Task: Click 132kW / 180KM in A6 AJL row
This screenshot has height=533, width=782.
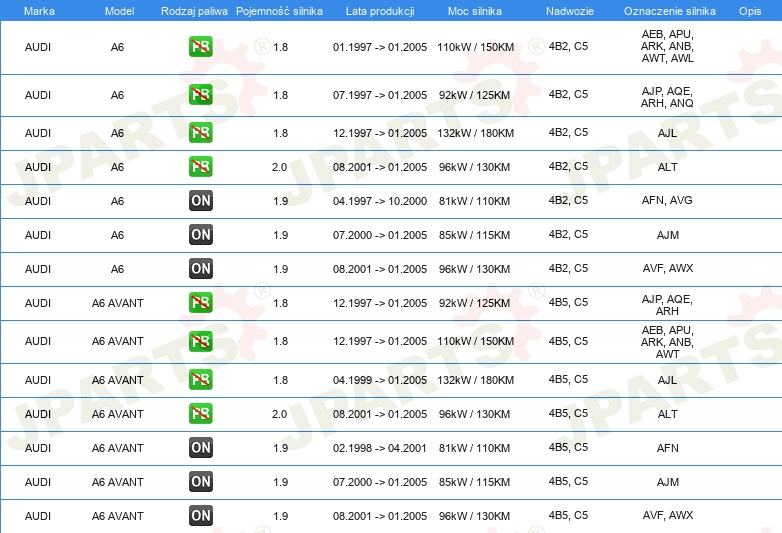Action: point(475,133)
